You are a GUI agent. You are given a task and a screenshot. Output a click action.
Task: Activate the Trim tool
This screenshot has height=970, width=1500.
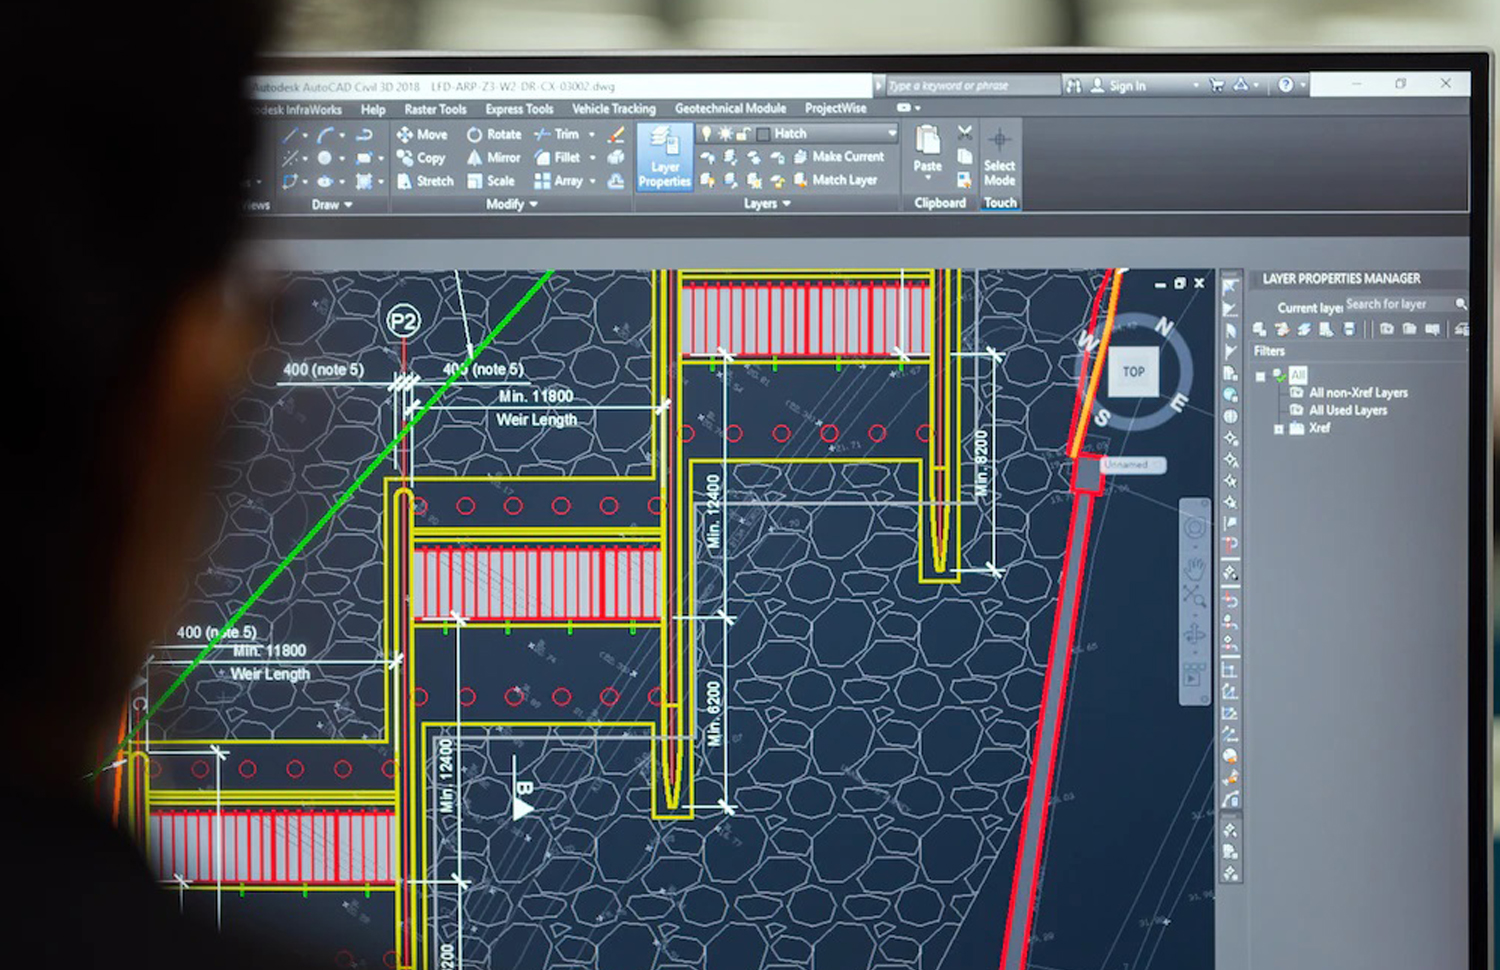tap(556, 134)
